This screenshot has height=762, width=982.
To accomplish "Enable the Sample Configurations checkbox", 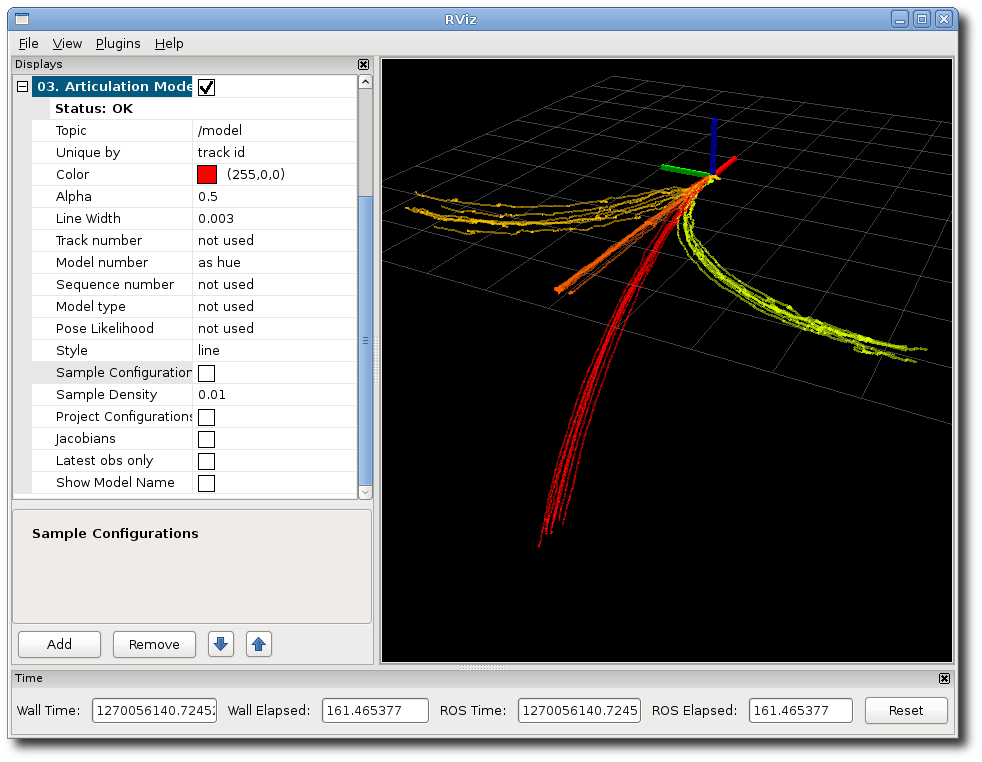I will (207, 373).
